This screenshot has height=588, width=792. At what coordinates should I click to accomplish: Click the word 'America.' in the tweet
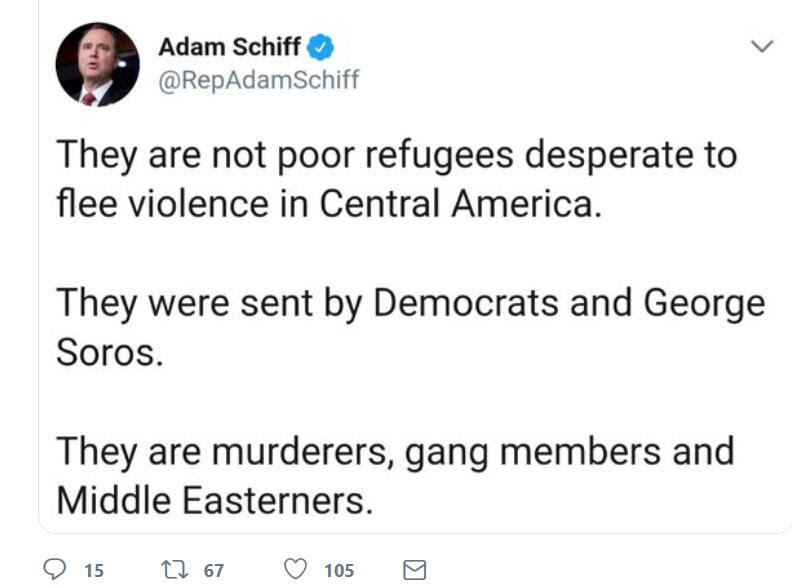click(x=526, y=204)
